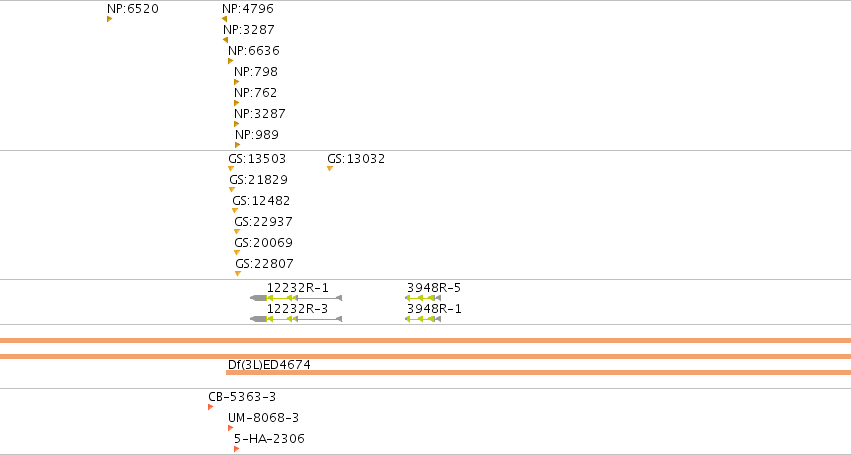Image resolution: width=851 pixels, height=455 pixels.
Task: Click the CB-5363-3 label
Action: 242,397
